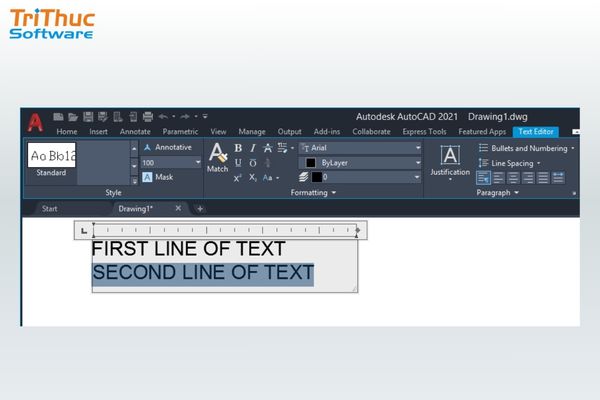Open the text height 100 dropdown

[197, 163]
